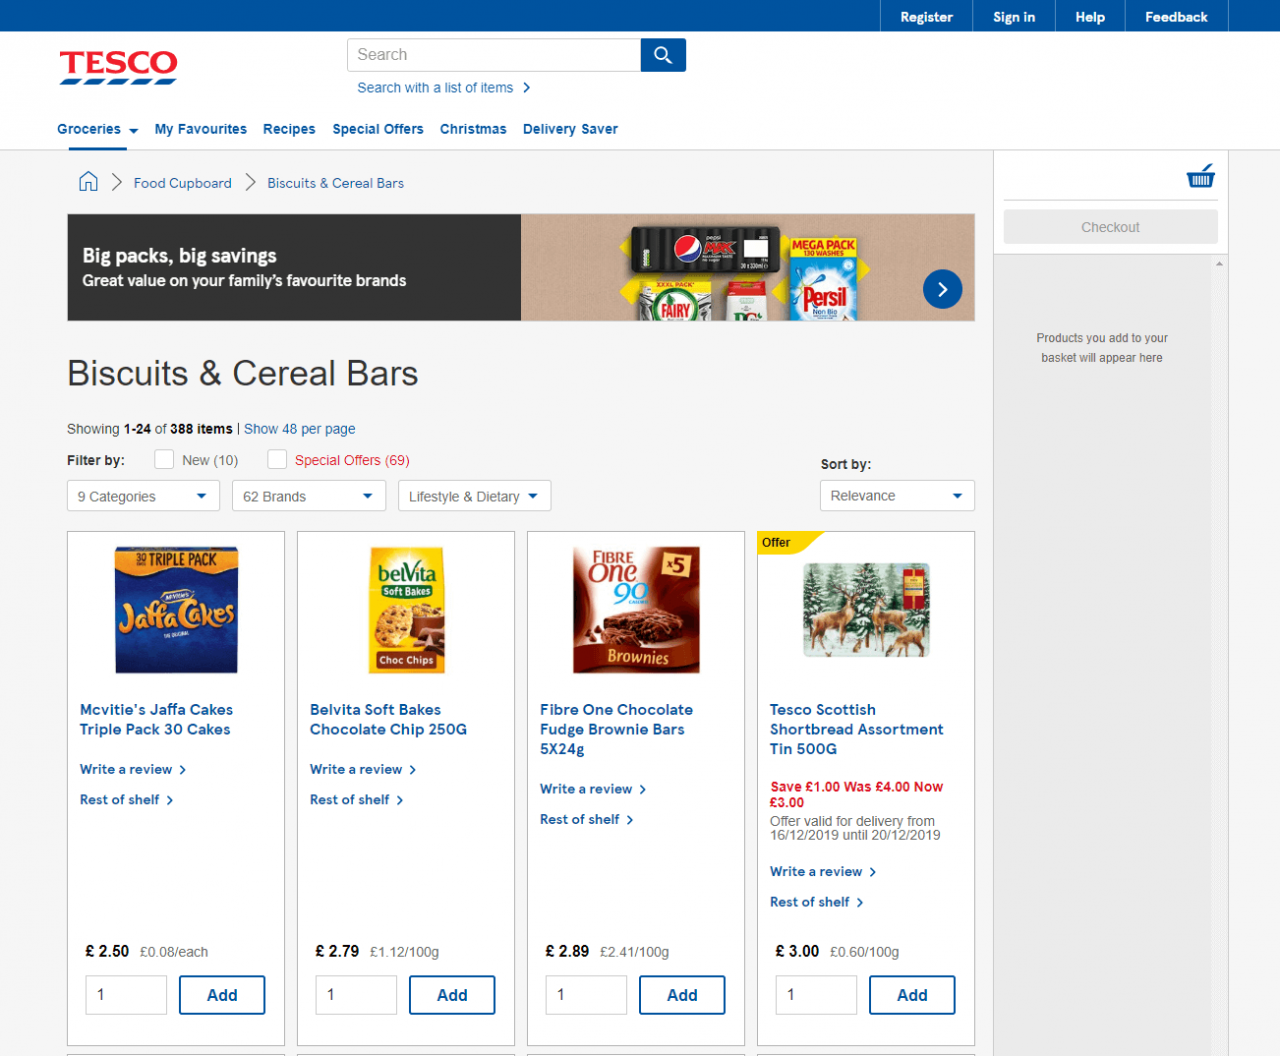Image resolution: width=1280 pixels, height=1056 pixels.
Task: Open the basket icon in the sidebar
Action: pos(1200,175)
